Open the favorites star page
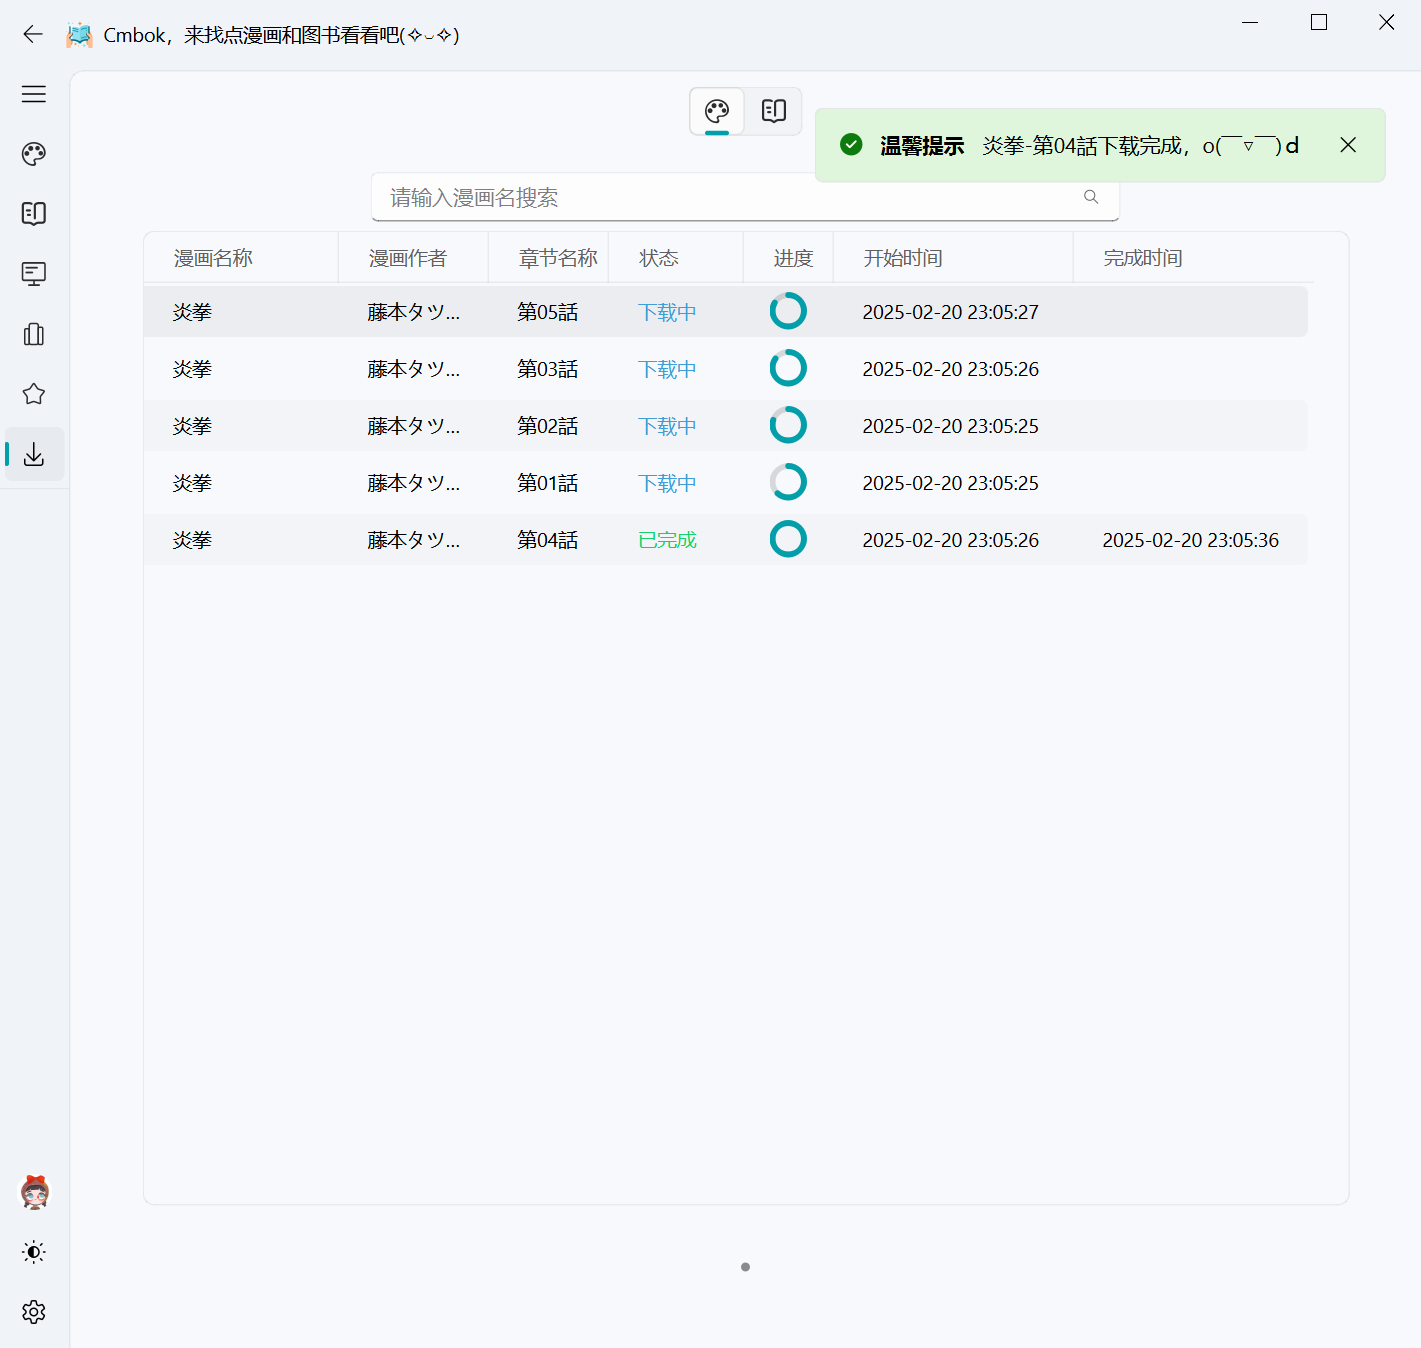This screenshot has height=1348, width=1421. tap(34, 394)
